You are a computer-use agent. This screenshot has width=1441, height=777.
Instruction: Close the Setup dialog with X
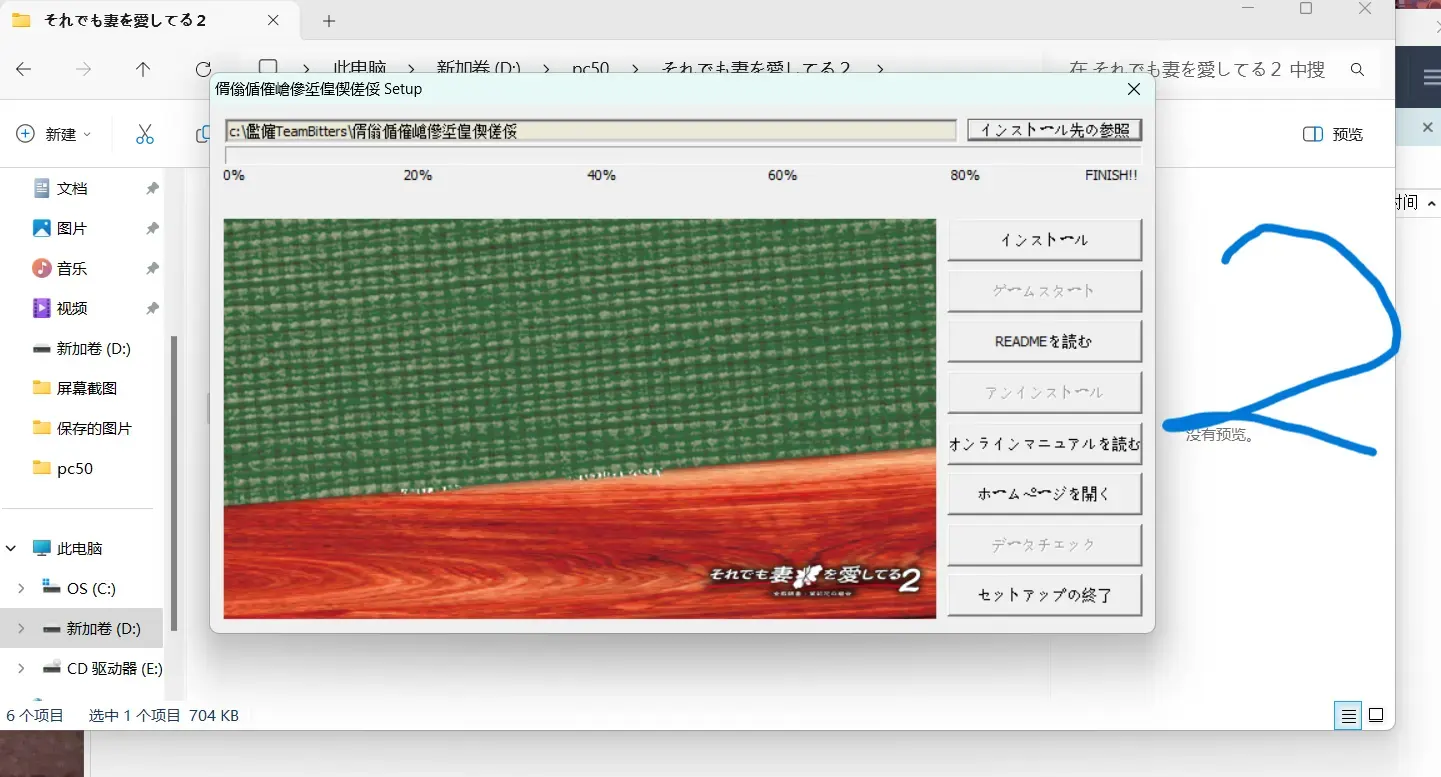tap(1134, 89)
